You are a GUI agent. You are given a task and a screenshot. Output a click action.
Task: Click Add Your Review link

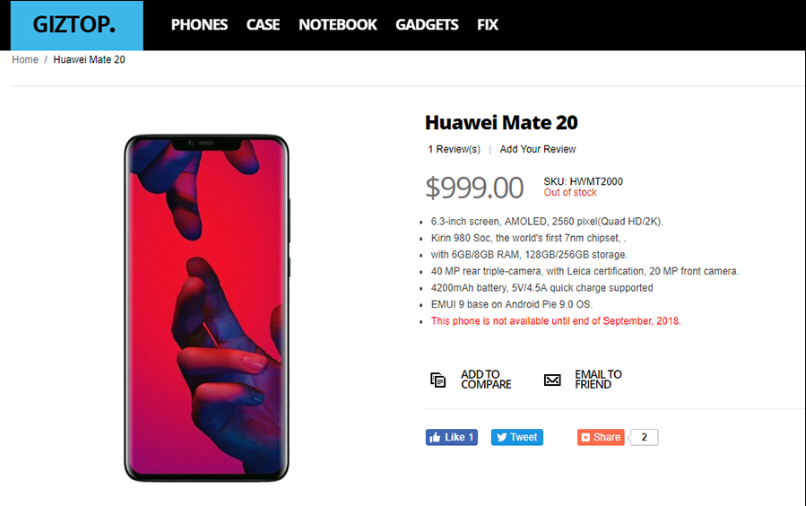[538, 149]
